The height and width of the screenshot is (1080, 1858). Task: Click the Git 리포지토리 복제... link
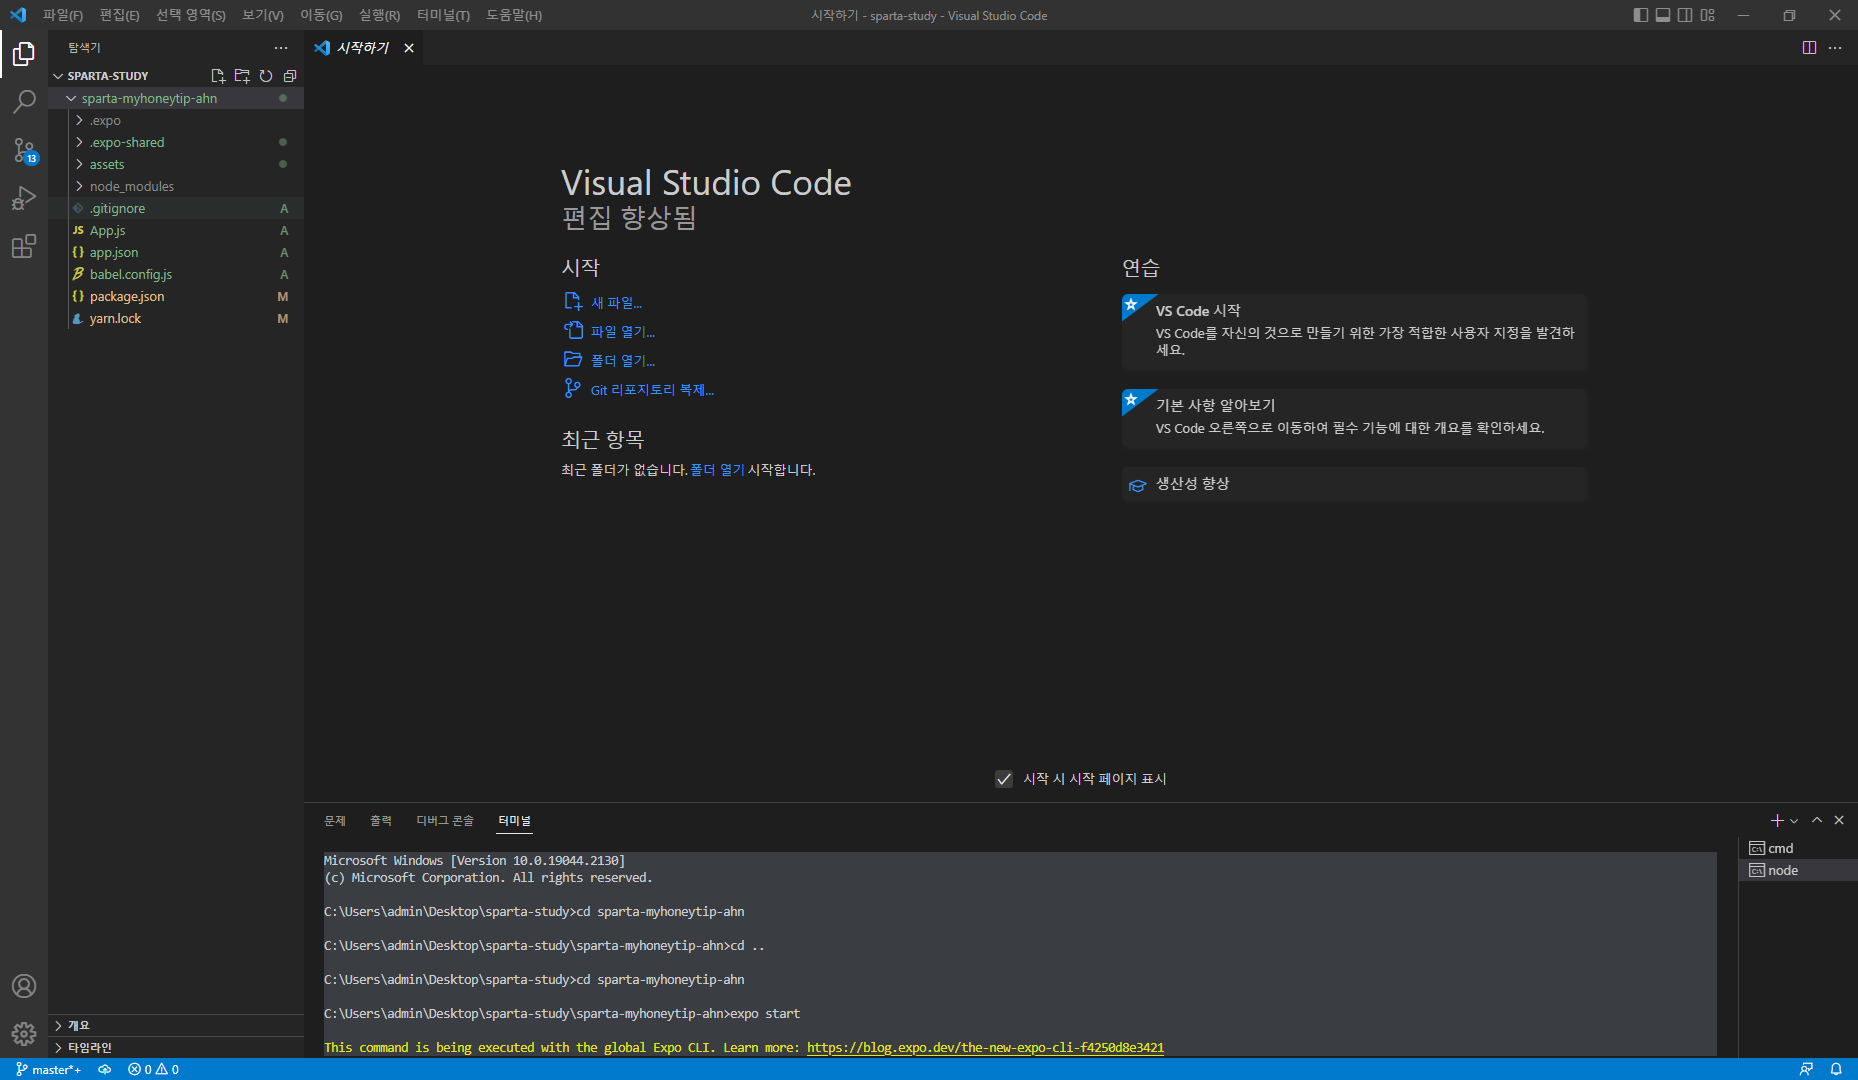[x=639, y=389]
